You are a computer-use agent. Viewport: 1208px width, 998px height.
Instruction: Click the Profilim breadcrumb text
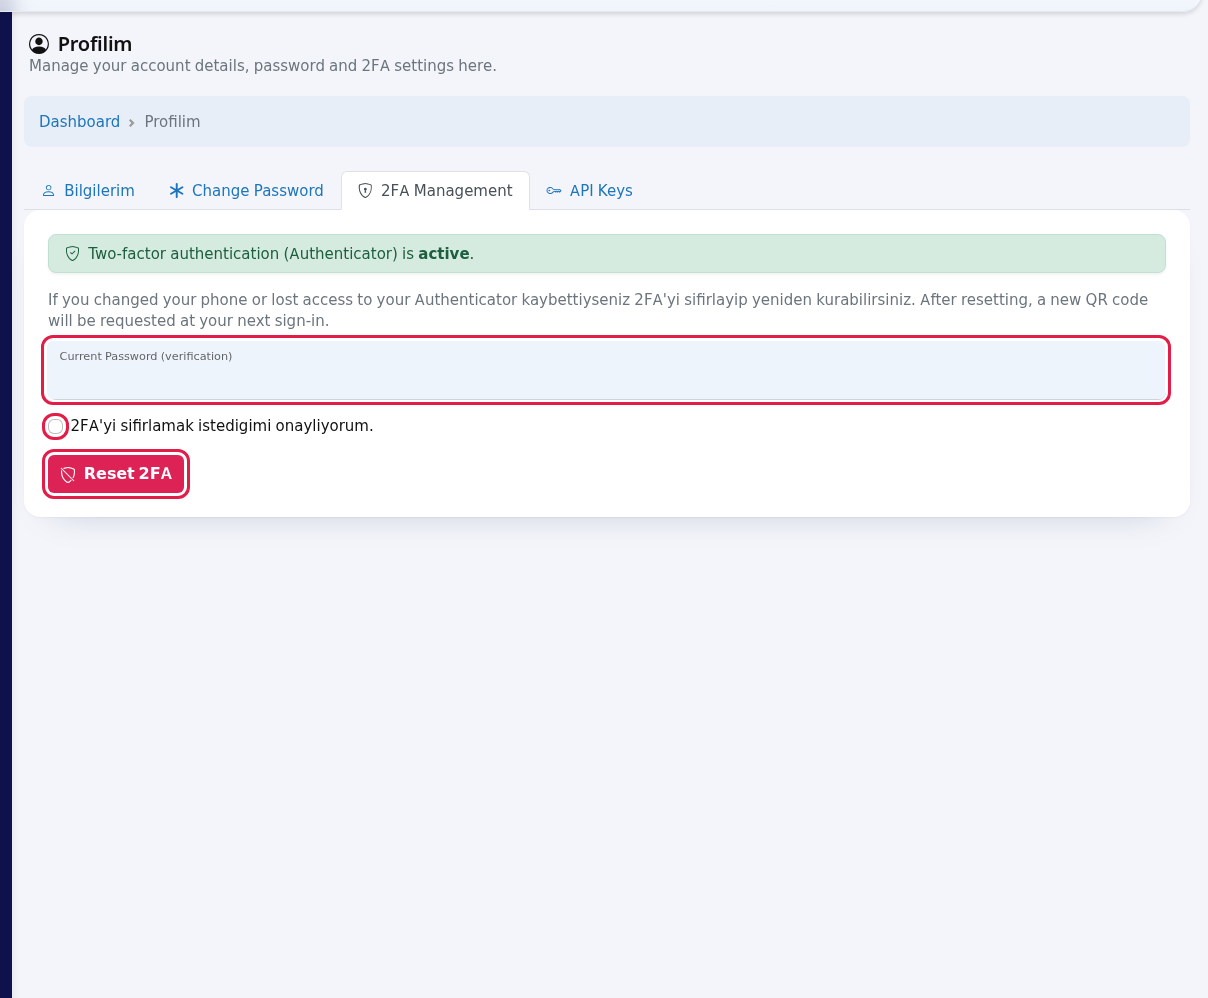[172, 121]
